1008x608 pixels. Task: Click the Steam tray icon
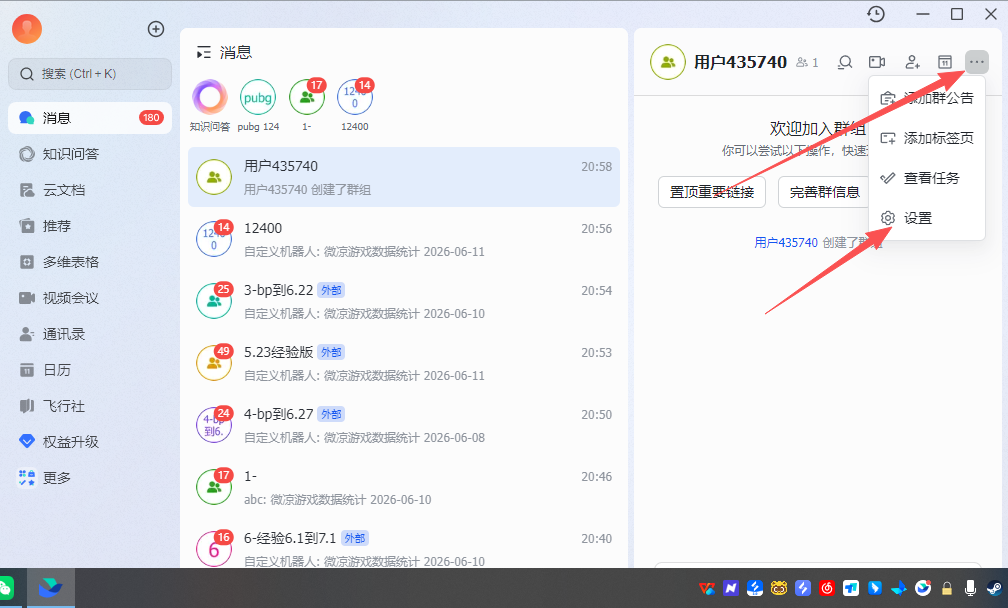click(x=994, y=588)
